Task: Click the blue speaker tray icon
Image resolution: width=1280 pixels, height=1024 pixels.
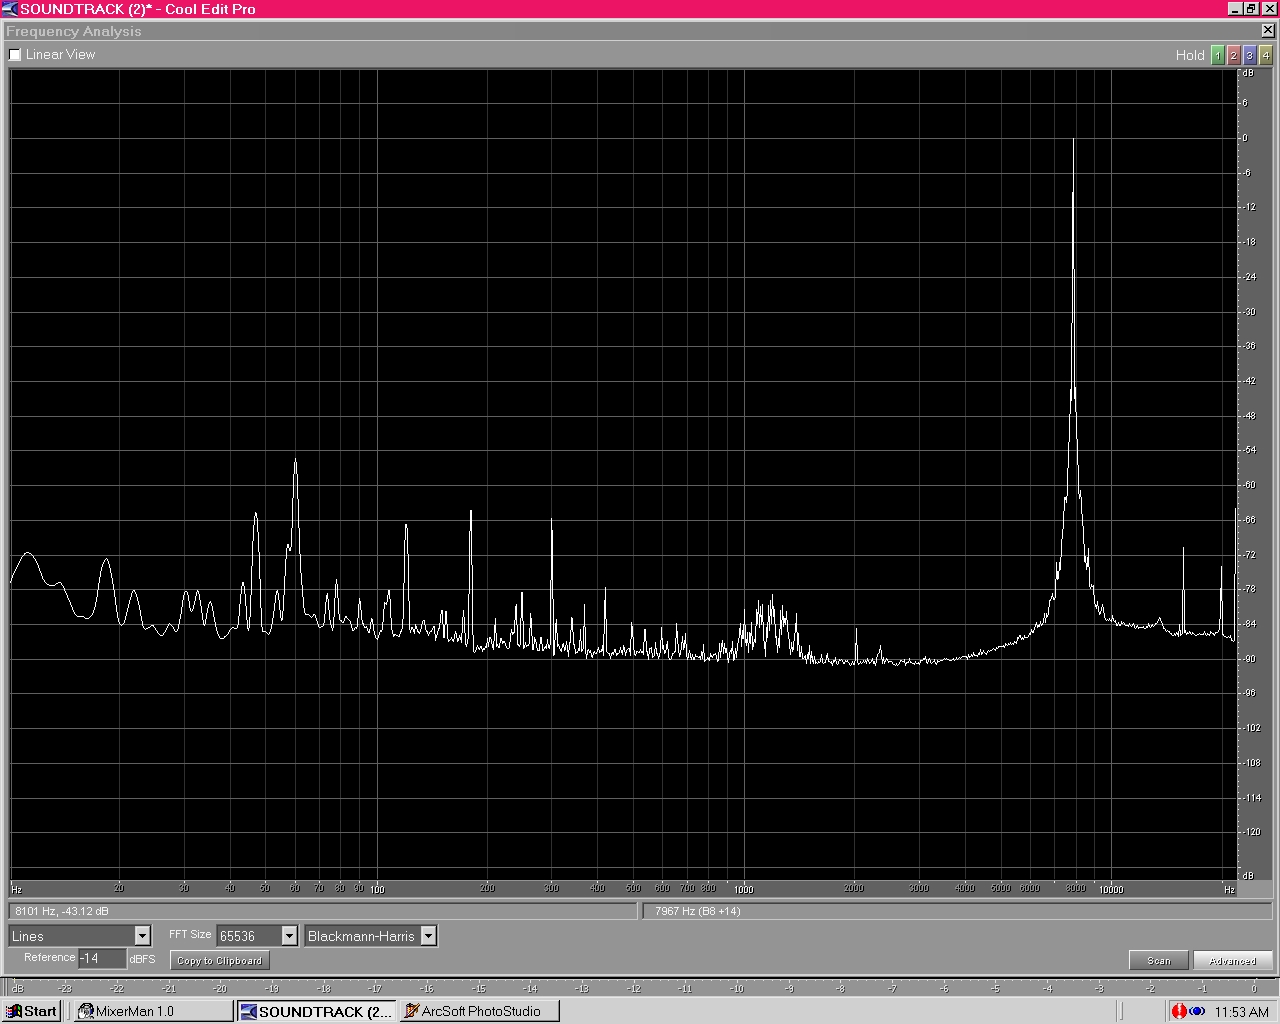Action: 1196,1012
